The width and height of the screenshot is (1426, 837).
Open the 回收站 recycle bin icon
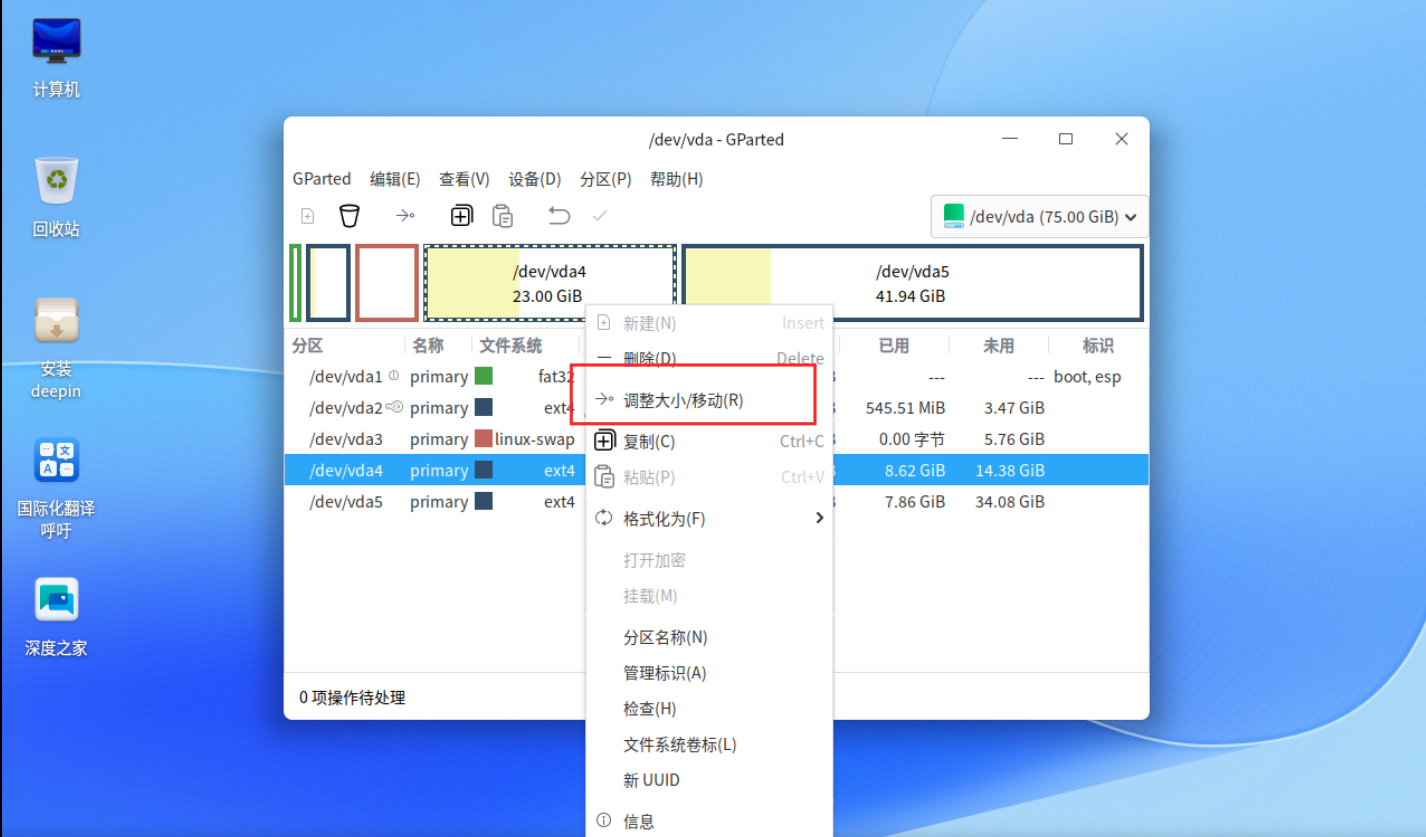point(56,197)
